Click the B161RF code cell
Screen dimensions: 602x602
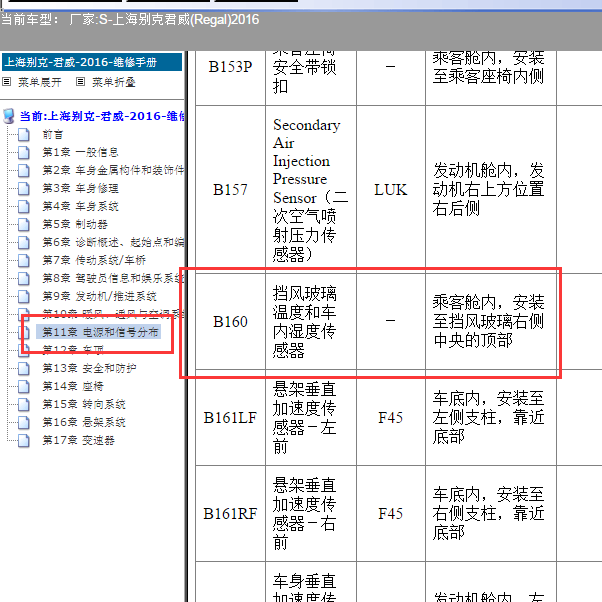pyautogui.click(x=230, y=514)
